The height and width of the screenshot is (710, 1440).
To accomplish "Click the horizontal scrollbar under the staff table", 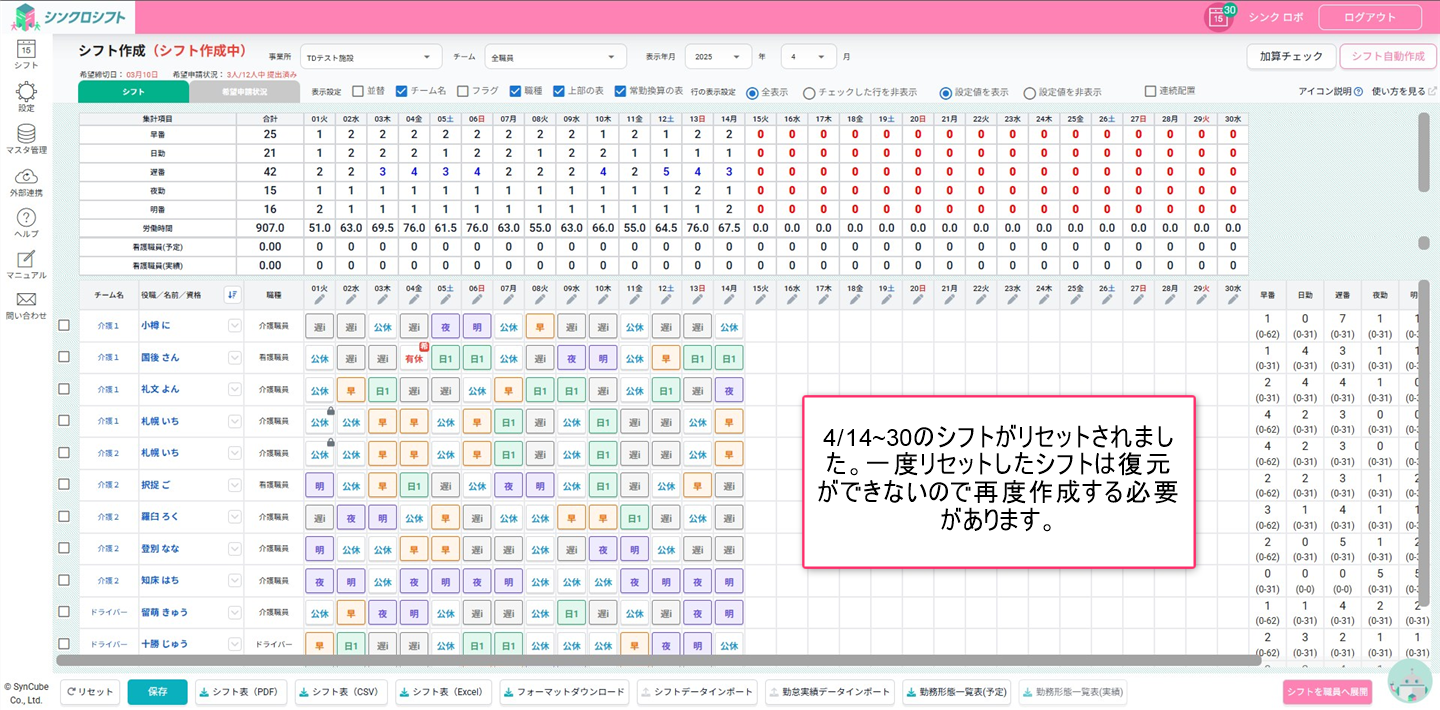I will tap(658, 660).
